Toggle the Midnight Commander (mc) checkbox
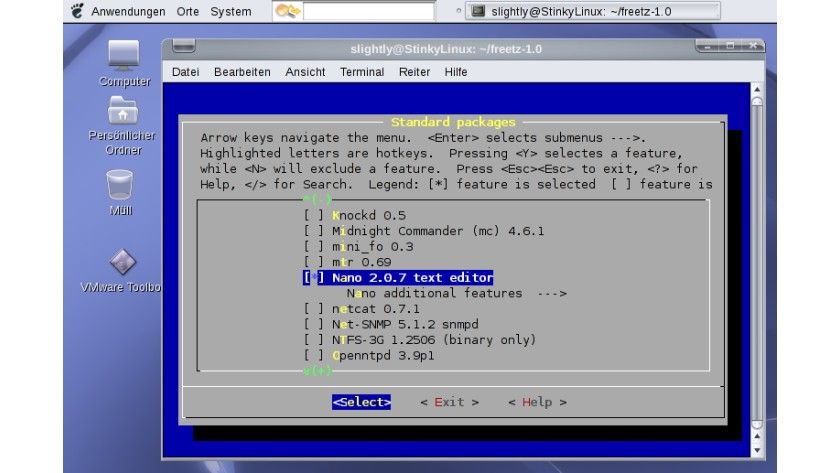Image resolution: width=840 pixels, height=473 pixels. 314,231
